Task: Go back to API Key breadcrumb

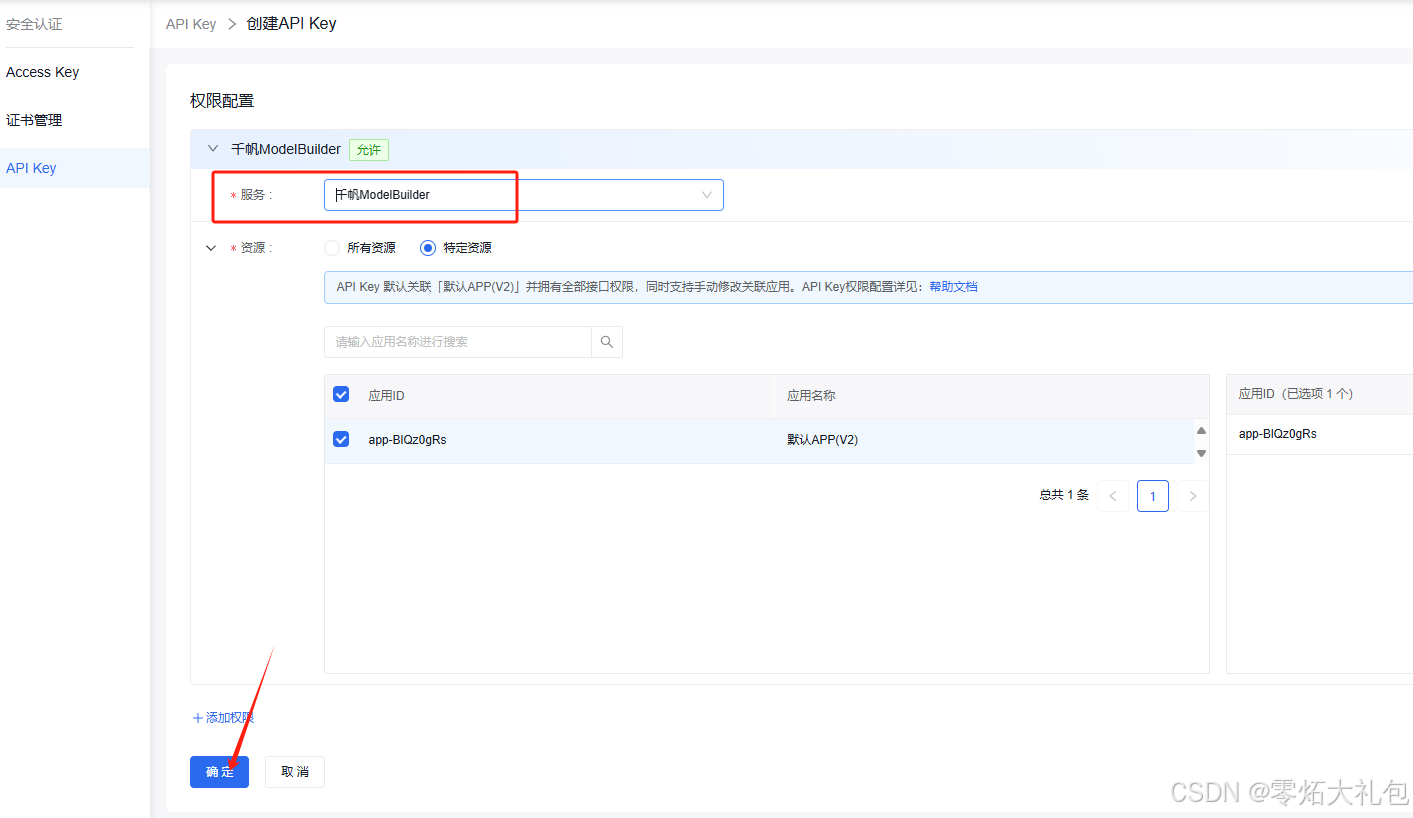Action: 191,24
